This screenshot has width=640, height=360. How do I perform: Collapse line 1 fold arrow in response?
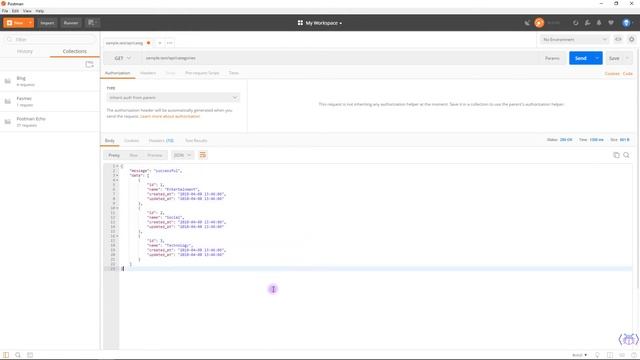click(118, 166)
